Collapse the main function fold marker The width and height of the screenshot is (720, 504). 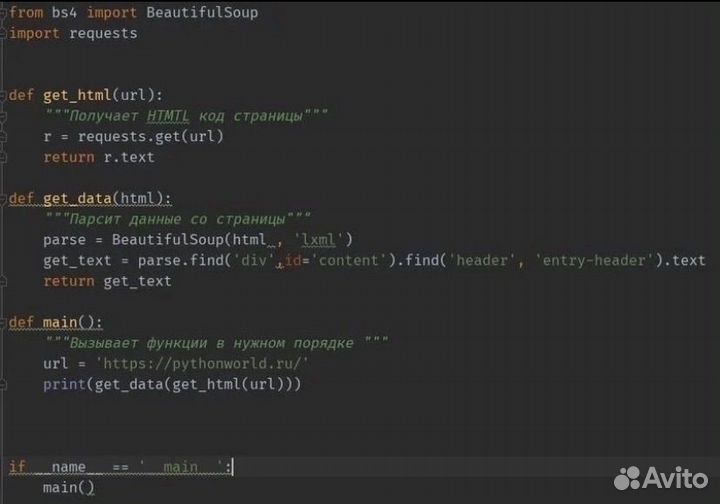[x=3, y=323]
